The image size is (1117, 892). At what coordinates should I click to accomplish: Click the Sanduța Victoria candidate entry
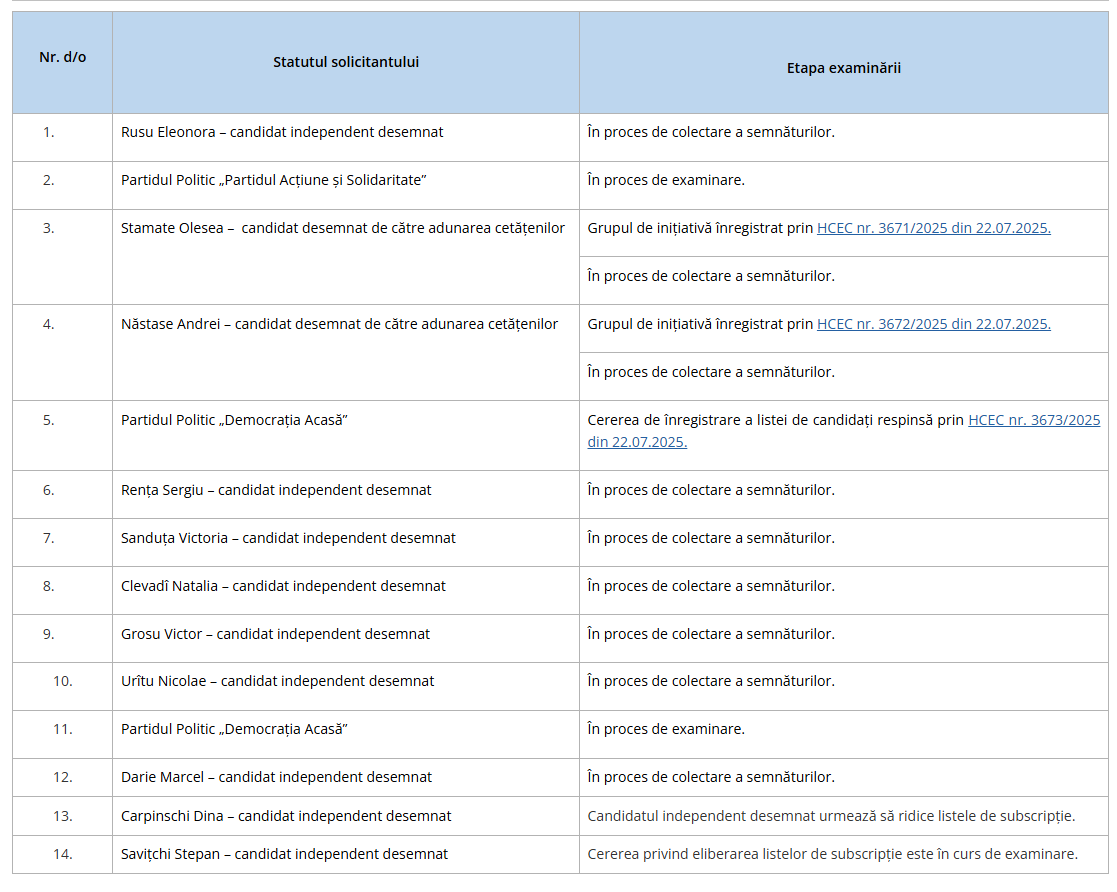(x=288, y=538)
